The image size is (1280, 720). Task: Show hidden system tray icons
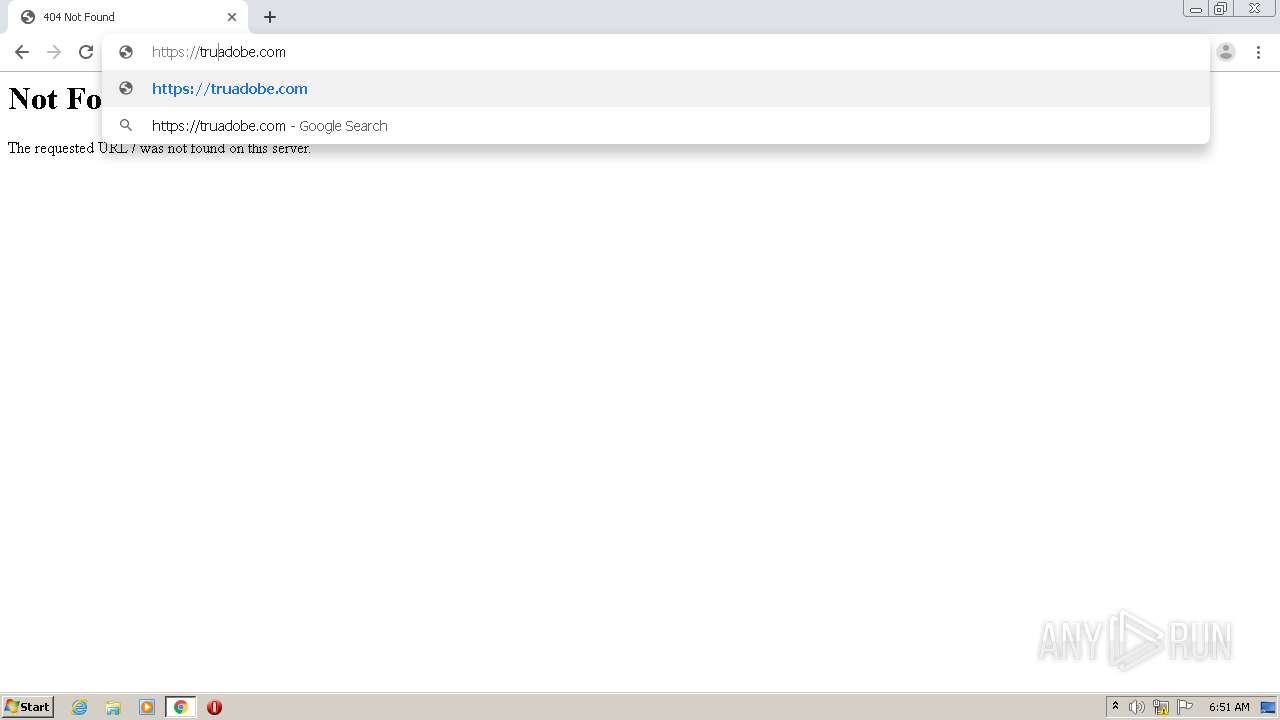1115,707
